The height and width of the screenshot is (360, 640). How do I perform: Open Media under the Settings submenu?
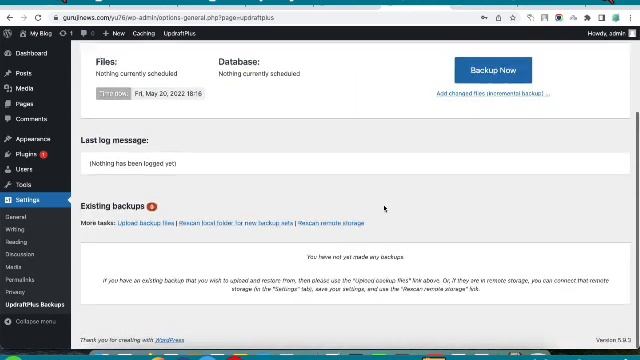pos(13,267)
